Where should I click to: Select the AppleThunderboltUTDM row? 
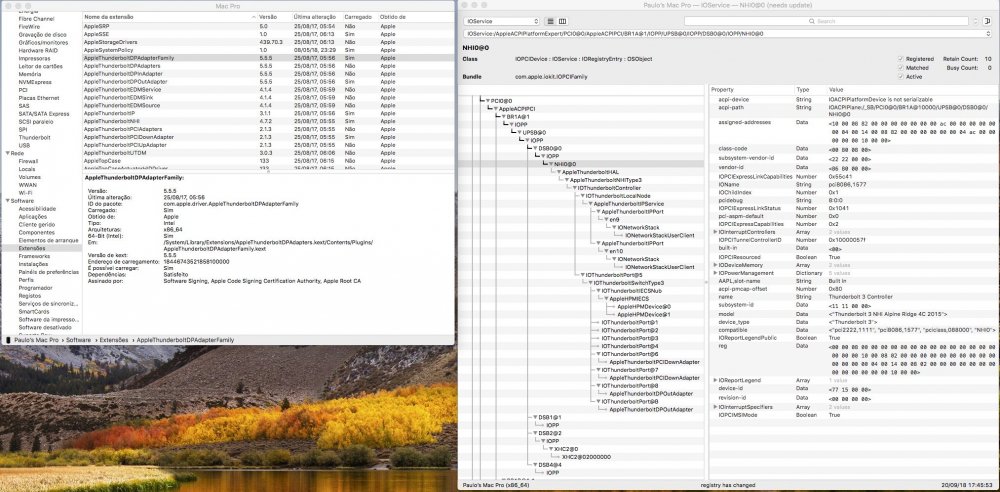[268, 153]
